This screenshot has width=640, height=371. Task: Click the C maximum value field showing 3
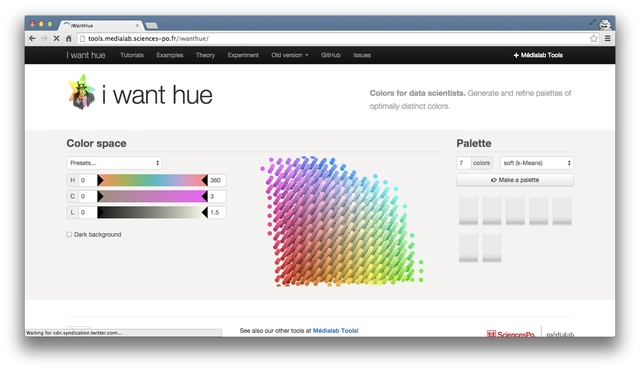coord(217,196)
